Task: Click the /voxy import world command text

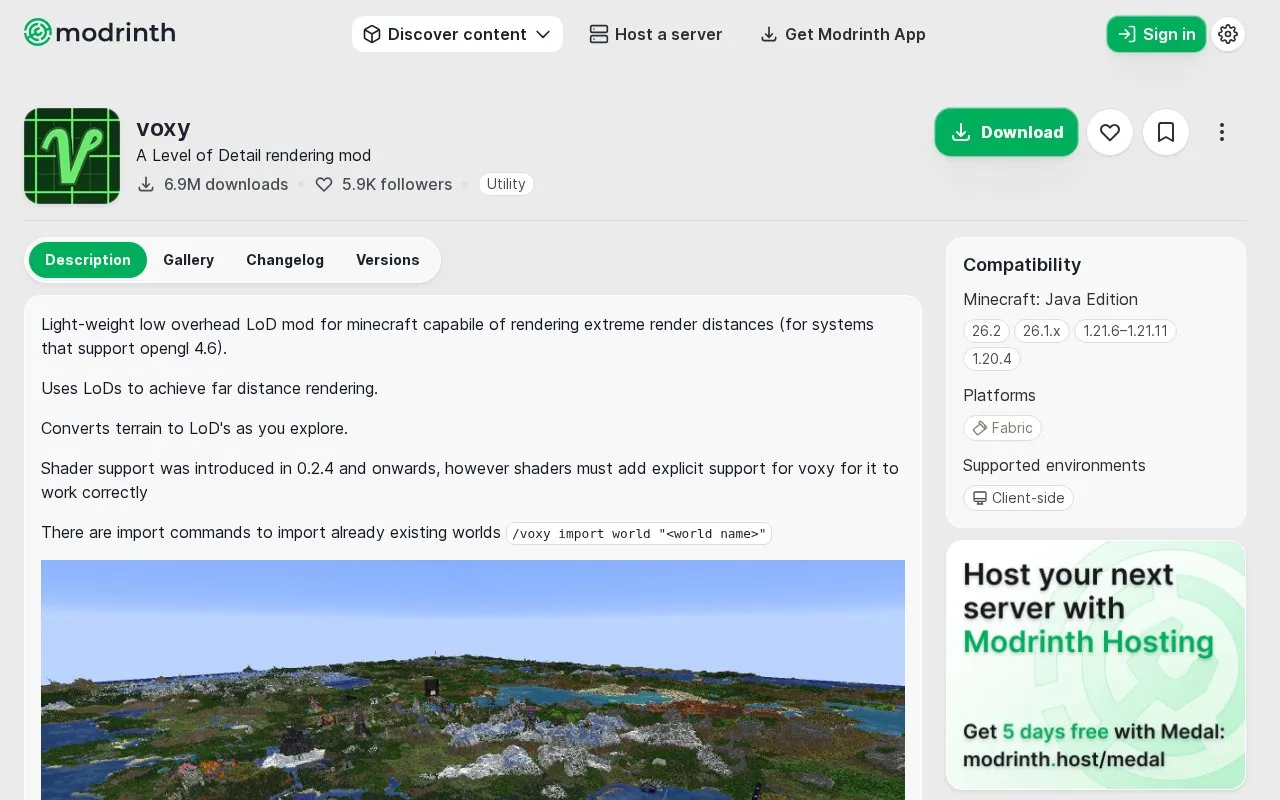Action: point(639,533)
